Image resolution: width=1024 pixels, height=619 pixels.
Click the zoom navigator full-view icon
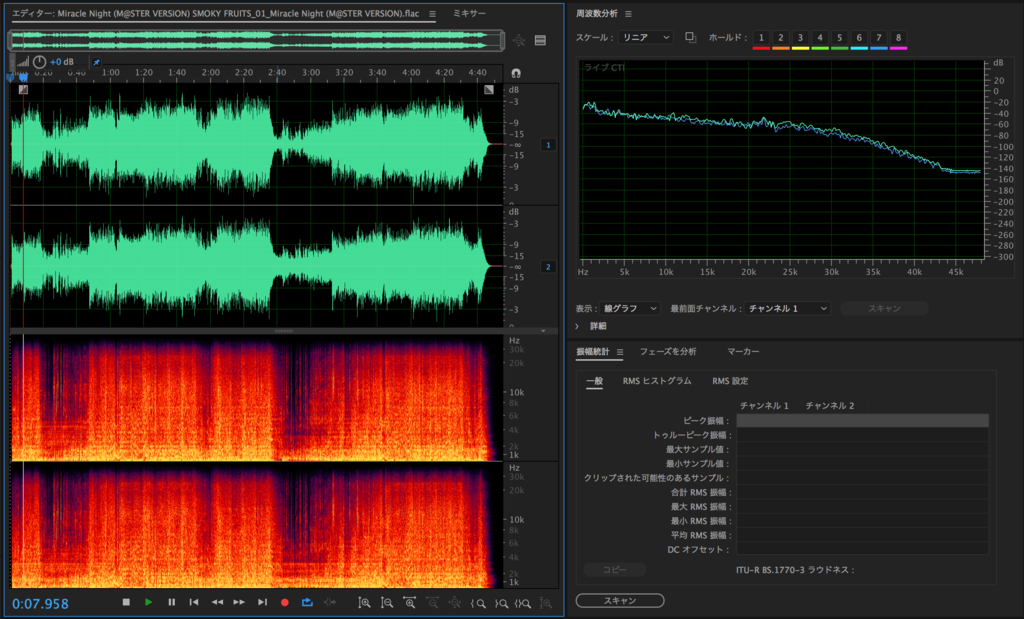click(519, 40)
